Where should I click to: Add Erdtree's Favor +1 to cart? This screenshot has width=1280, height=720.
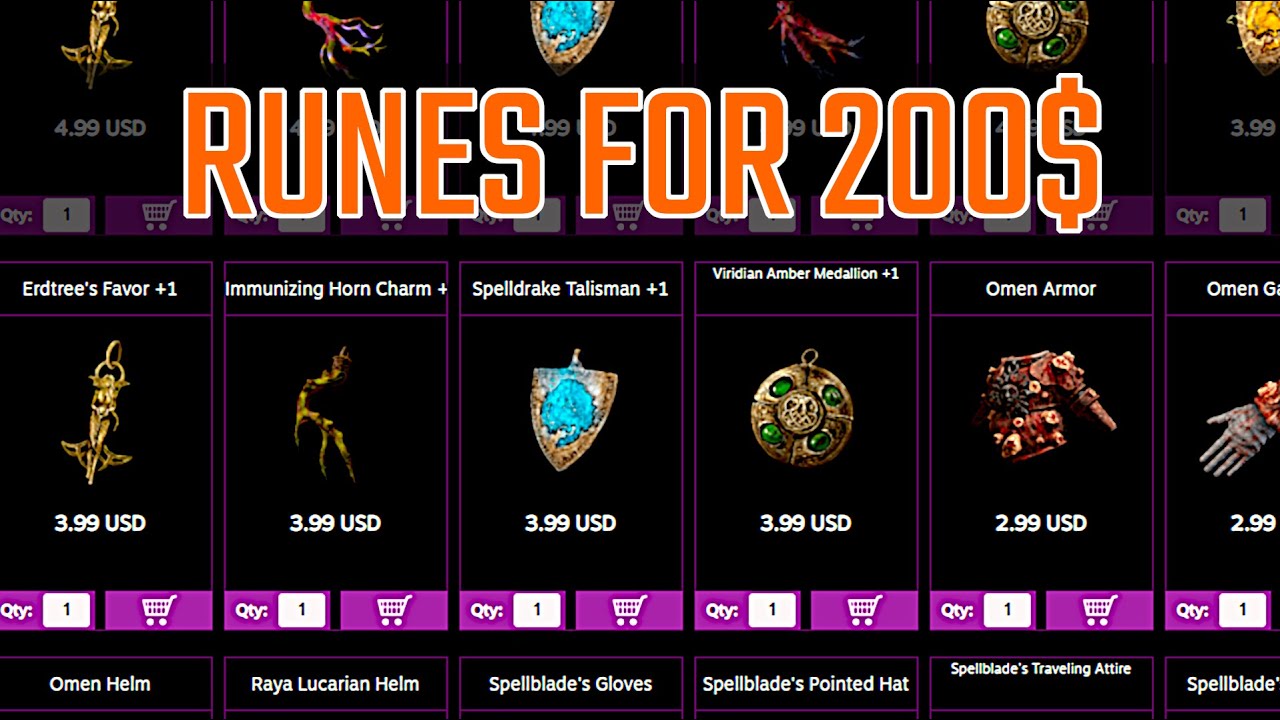[x=159, y=610]
